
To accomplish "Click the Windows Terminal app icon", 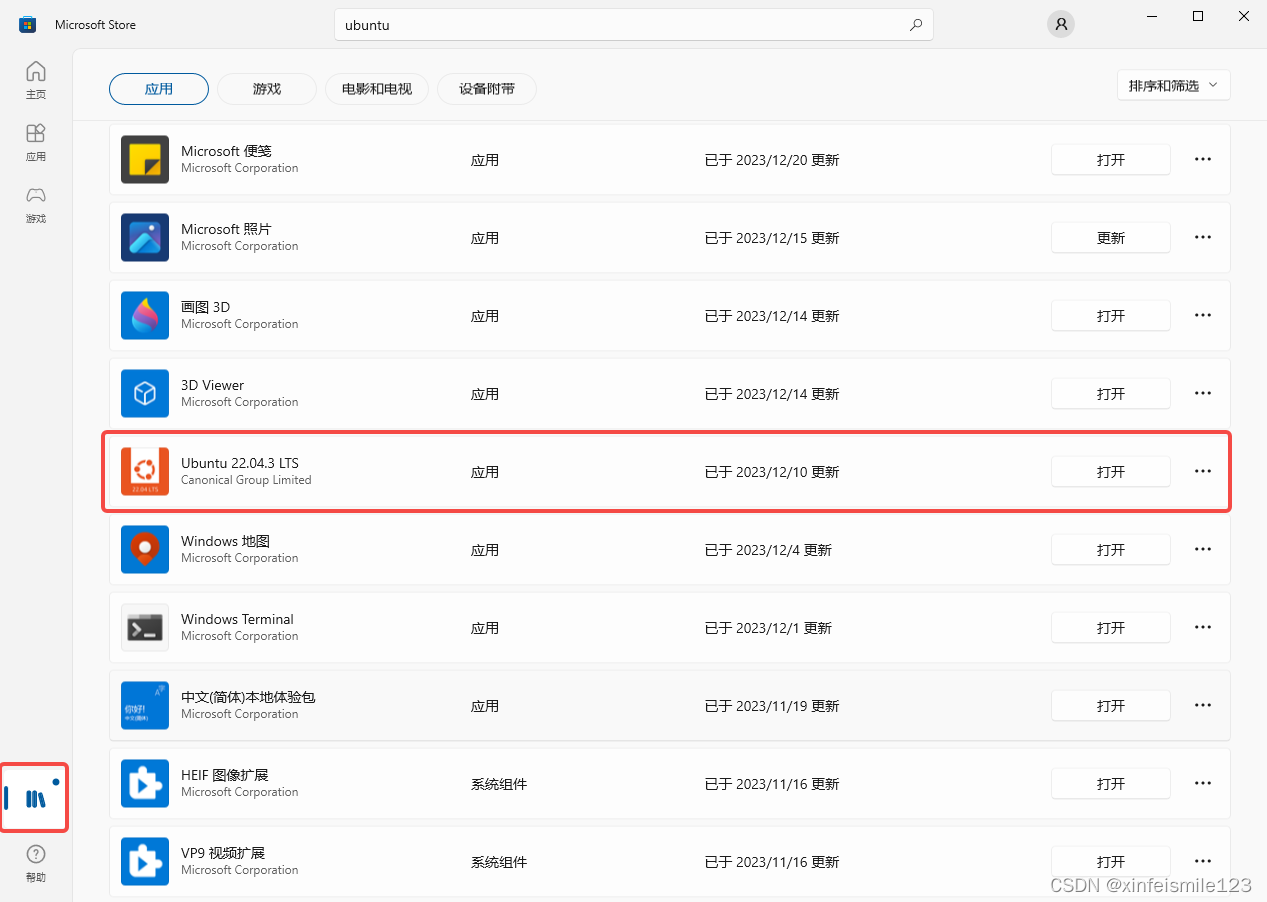I will pyautogui.click(x=145, y=628).
